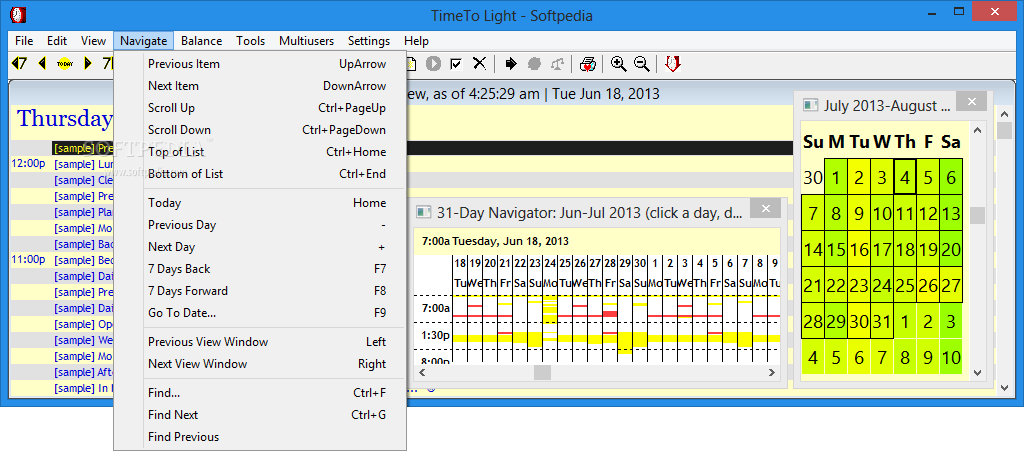The height and width of the screenshot is (451, 1024).
Task: Click the Navigator horizontal scrollbar thumb
Action: (x=543, y=373)
